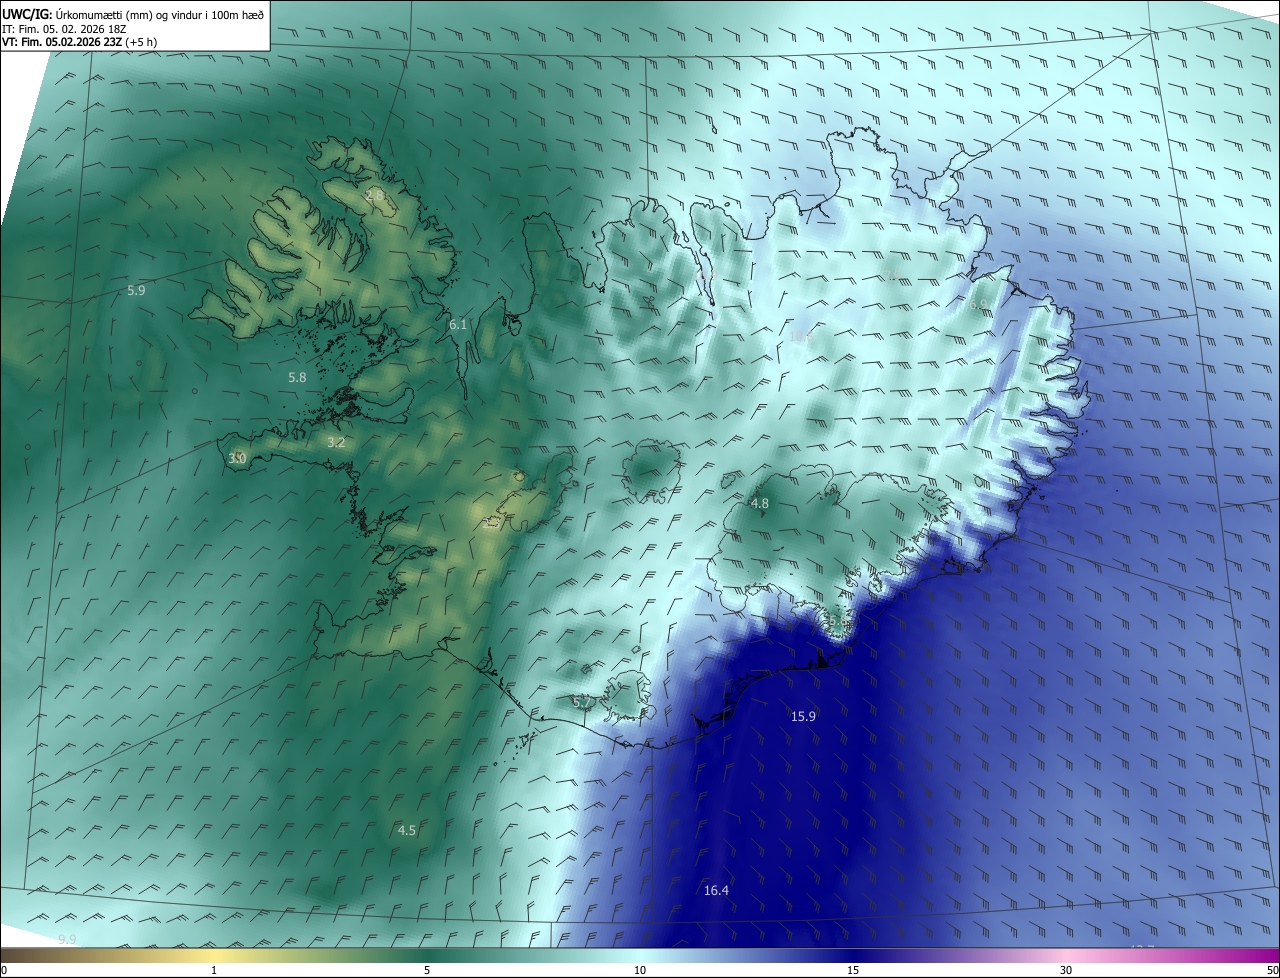Click the 6.1 value label
This screenshot has width=1280, height=978.
point(458,324)
